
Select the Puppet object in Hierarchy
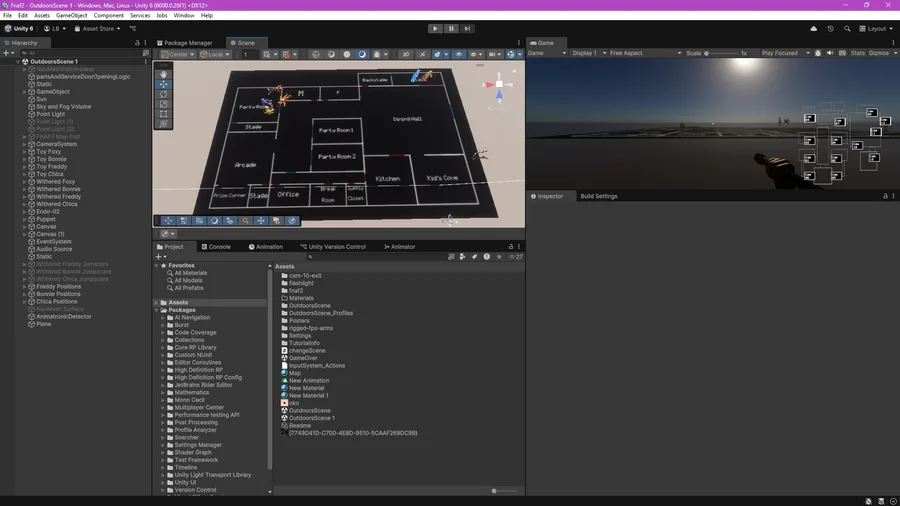coord(45,219)
